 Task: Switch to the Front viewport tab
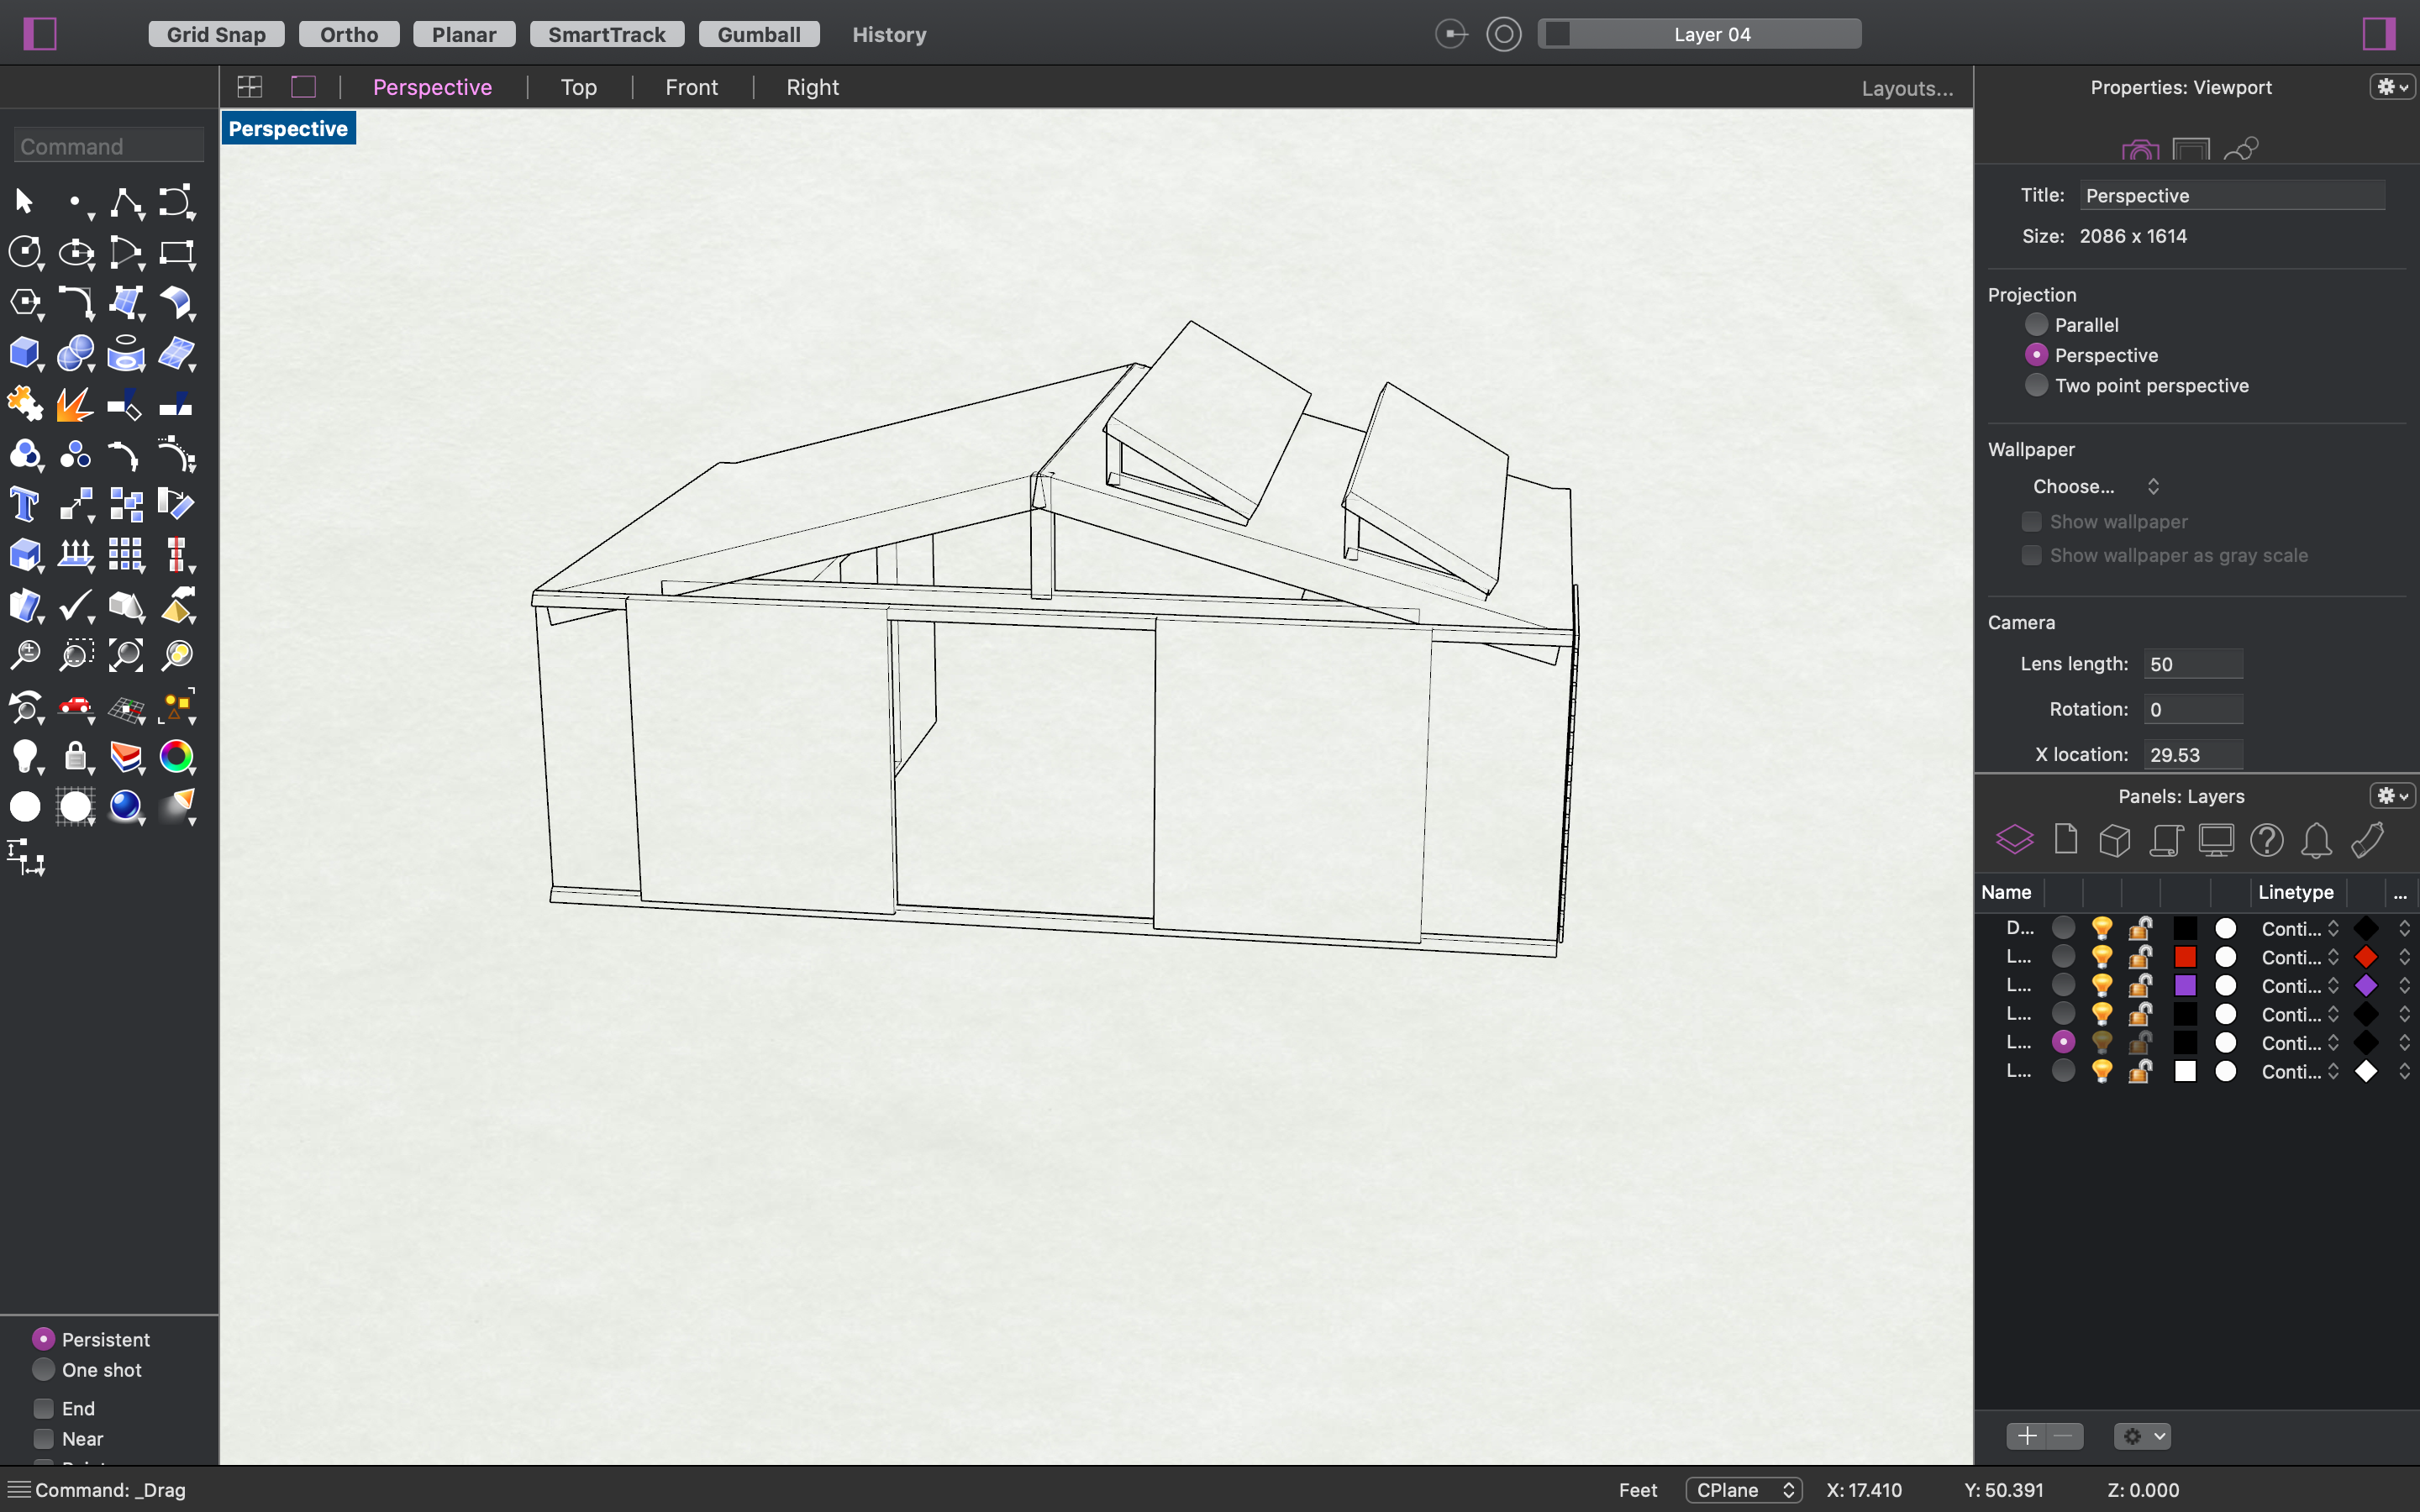[691, 87]
